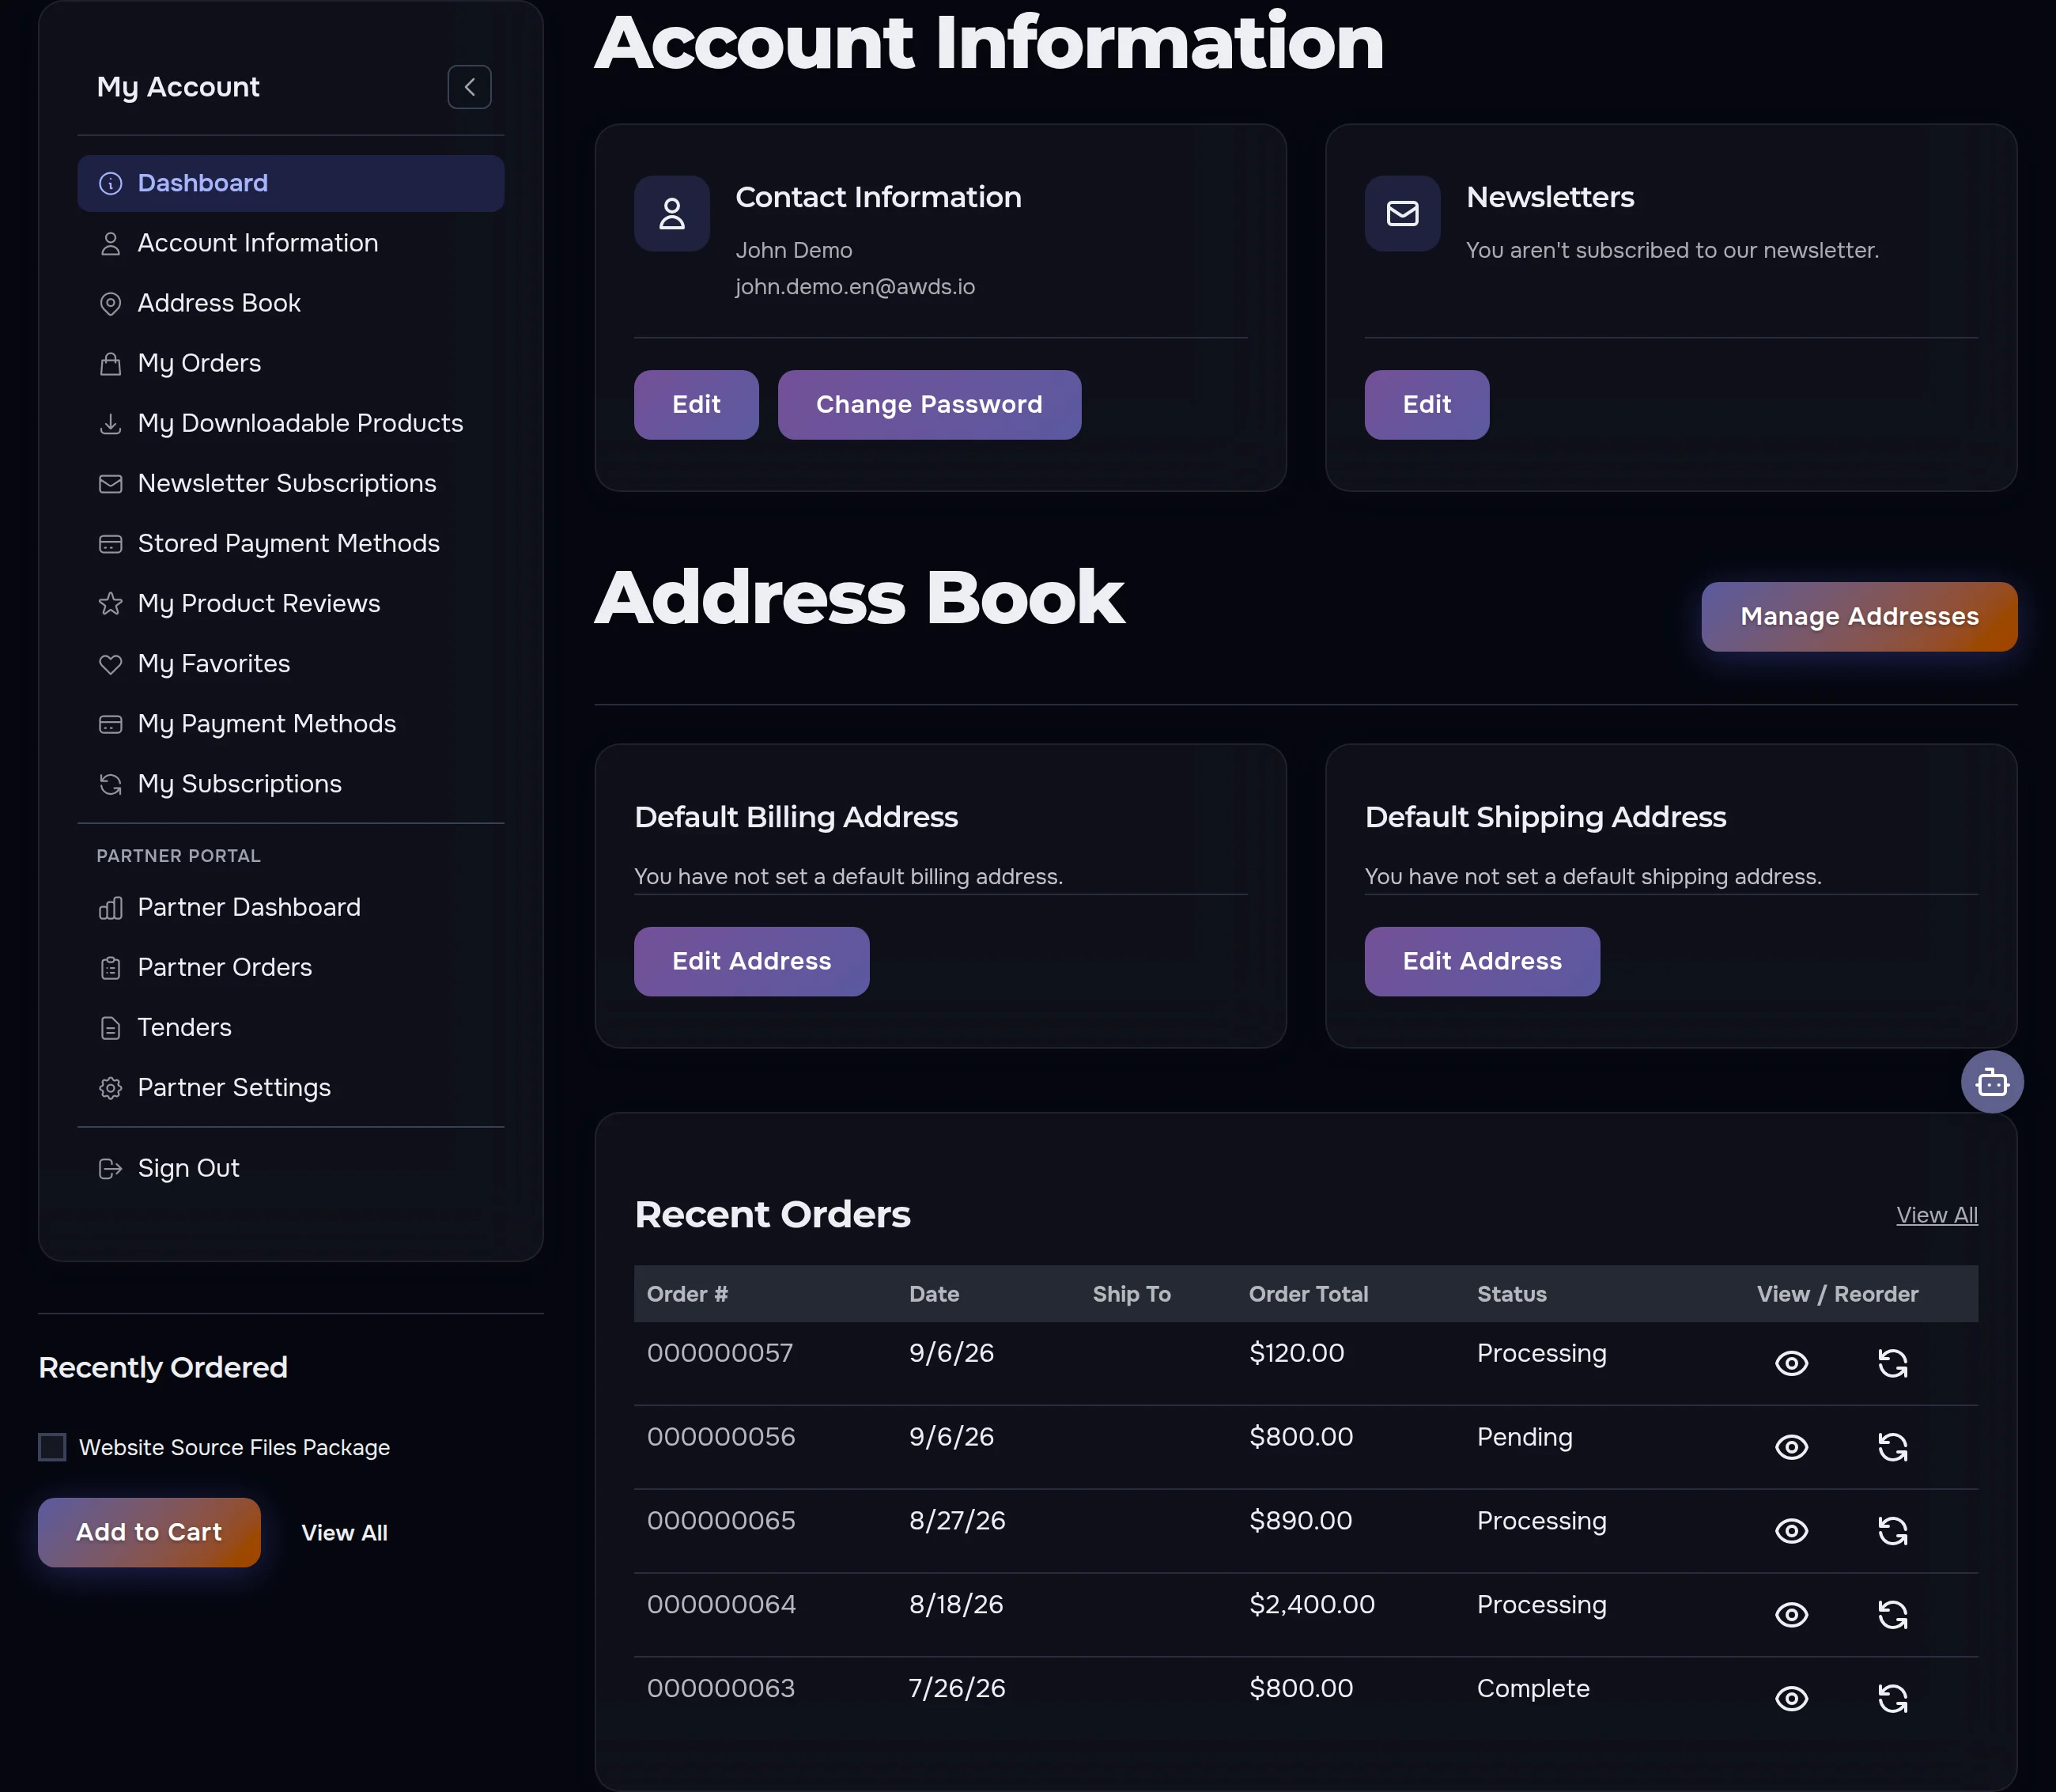The width and height of the screenshot is (2056, 1792).
Task: Click the Partner Dashboard chart icon
Action: 111,908
